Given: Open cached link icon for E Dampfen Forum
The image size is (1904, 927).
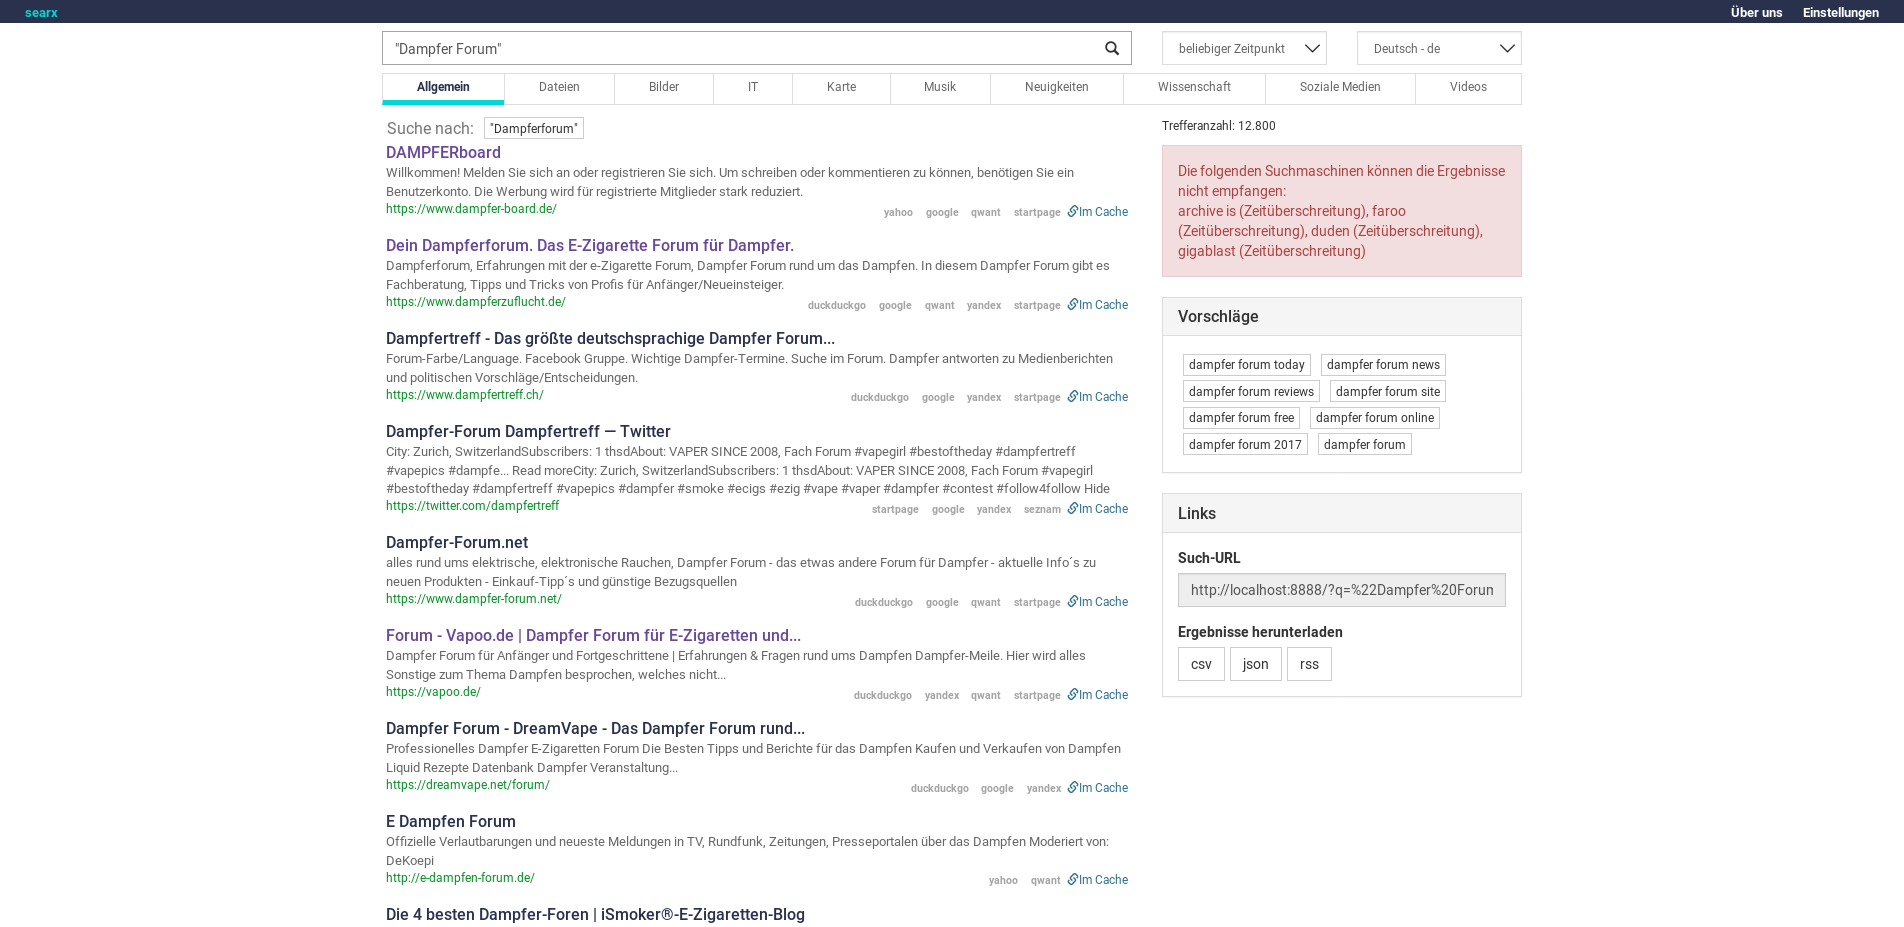Looking at the screenshot, I should click(x=1073, y=880).
